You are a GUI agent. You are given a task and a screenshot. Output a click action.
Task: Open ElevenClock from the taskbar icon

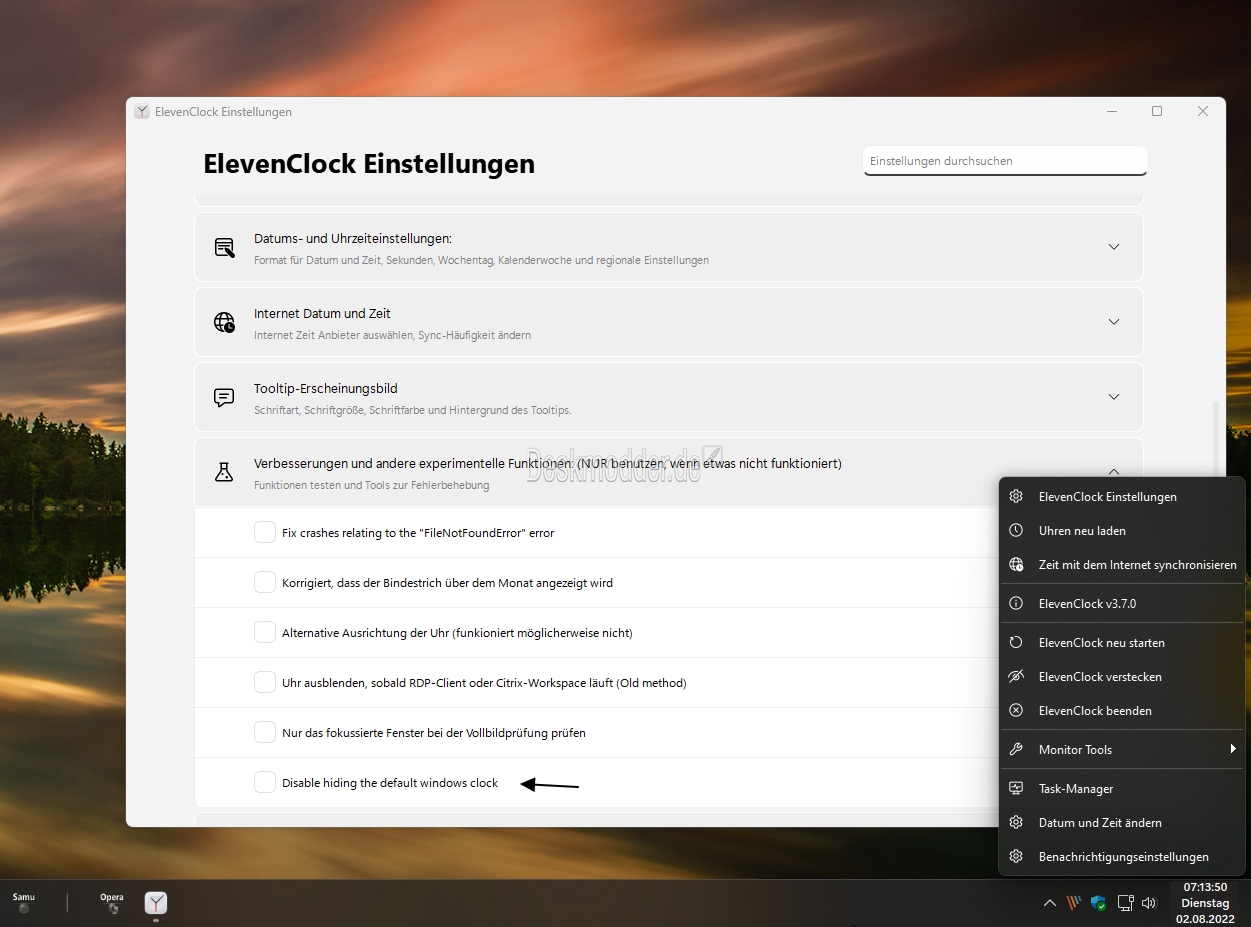(x=156, y=904)
